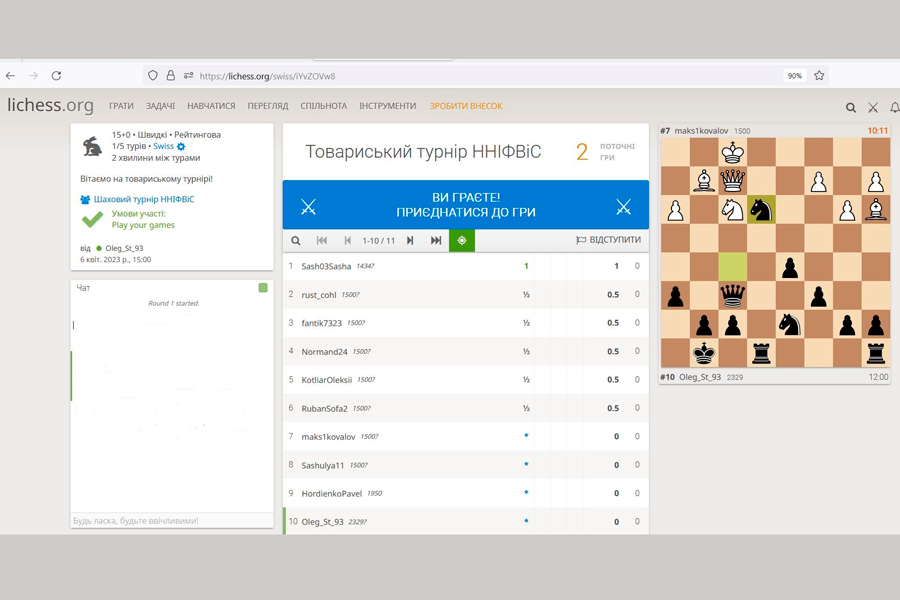900x600 pixels.
Task: Click the search players magnifier in standings toolbar
Action: [x=296, y=240]
